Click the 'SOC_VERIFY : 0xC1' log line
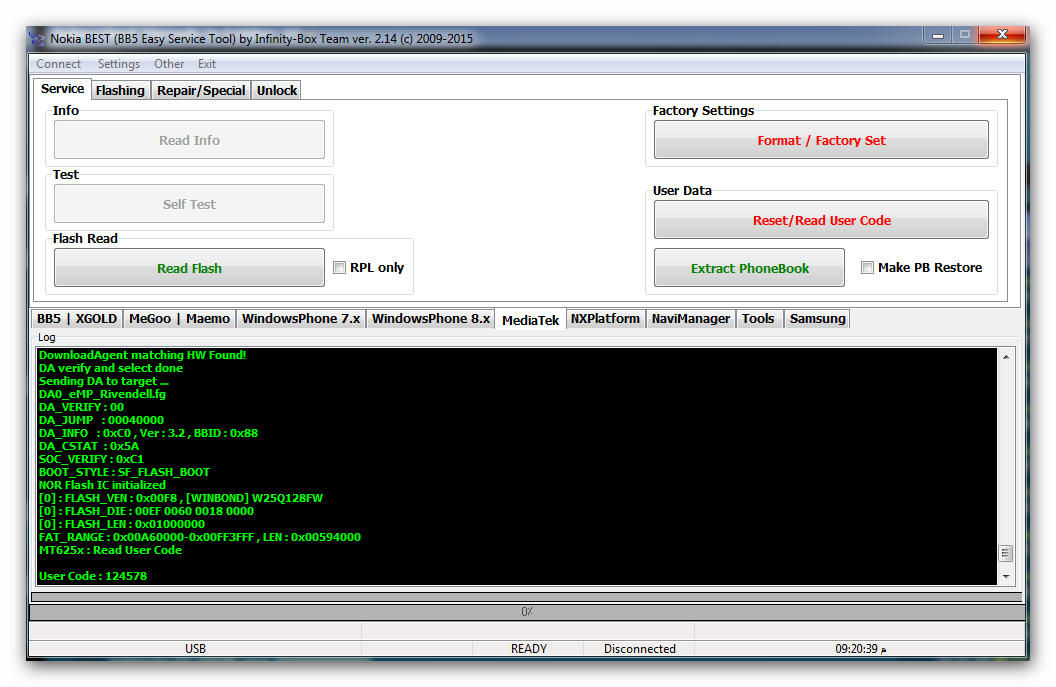Viewport: 1056px width, 687px height. [x=92, y=459]
